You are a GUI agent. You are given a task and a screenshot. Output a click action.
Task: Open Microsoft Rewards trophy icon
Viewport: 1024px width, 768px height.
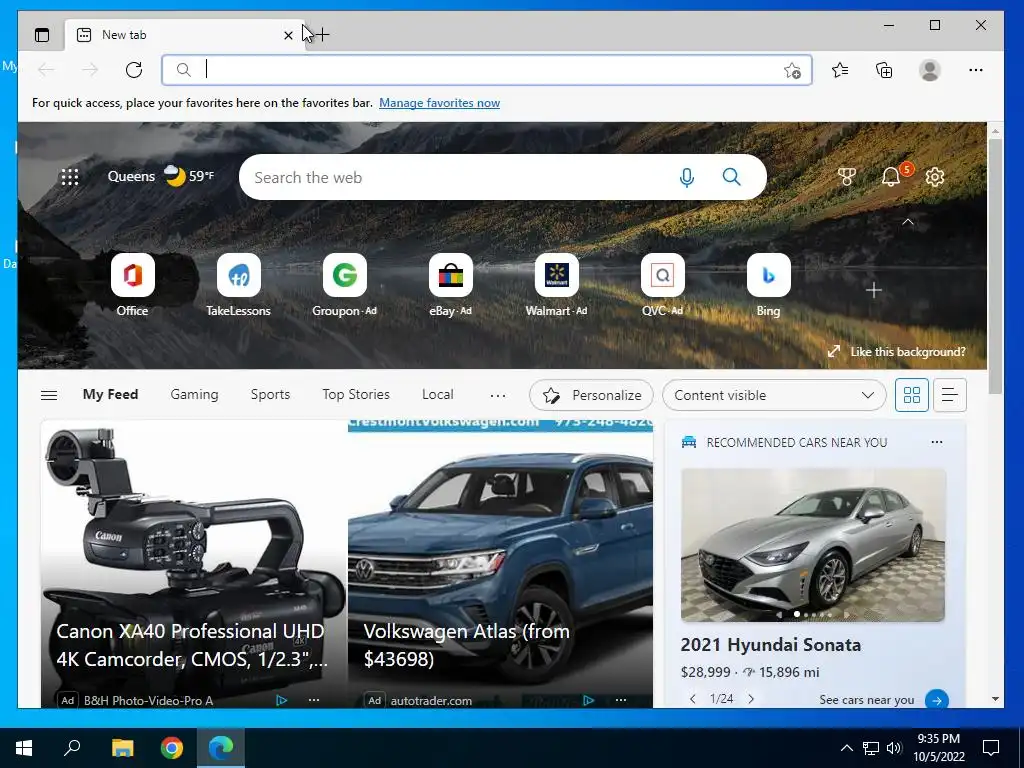point(846,176)
